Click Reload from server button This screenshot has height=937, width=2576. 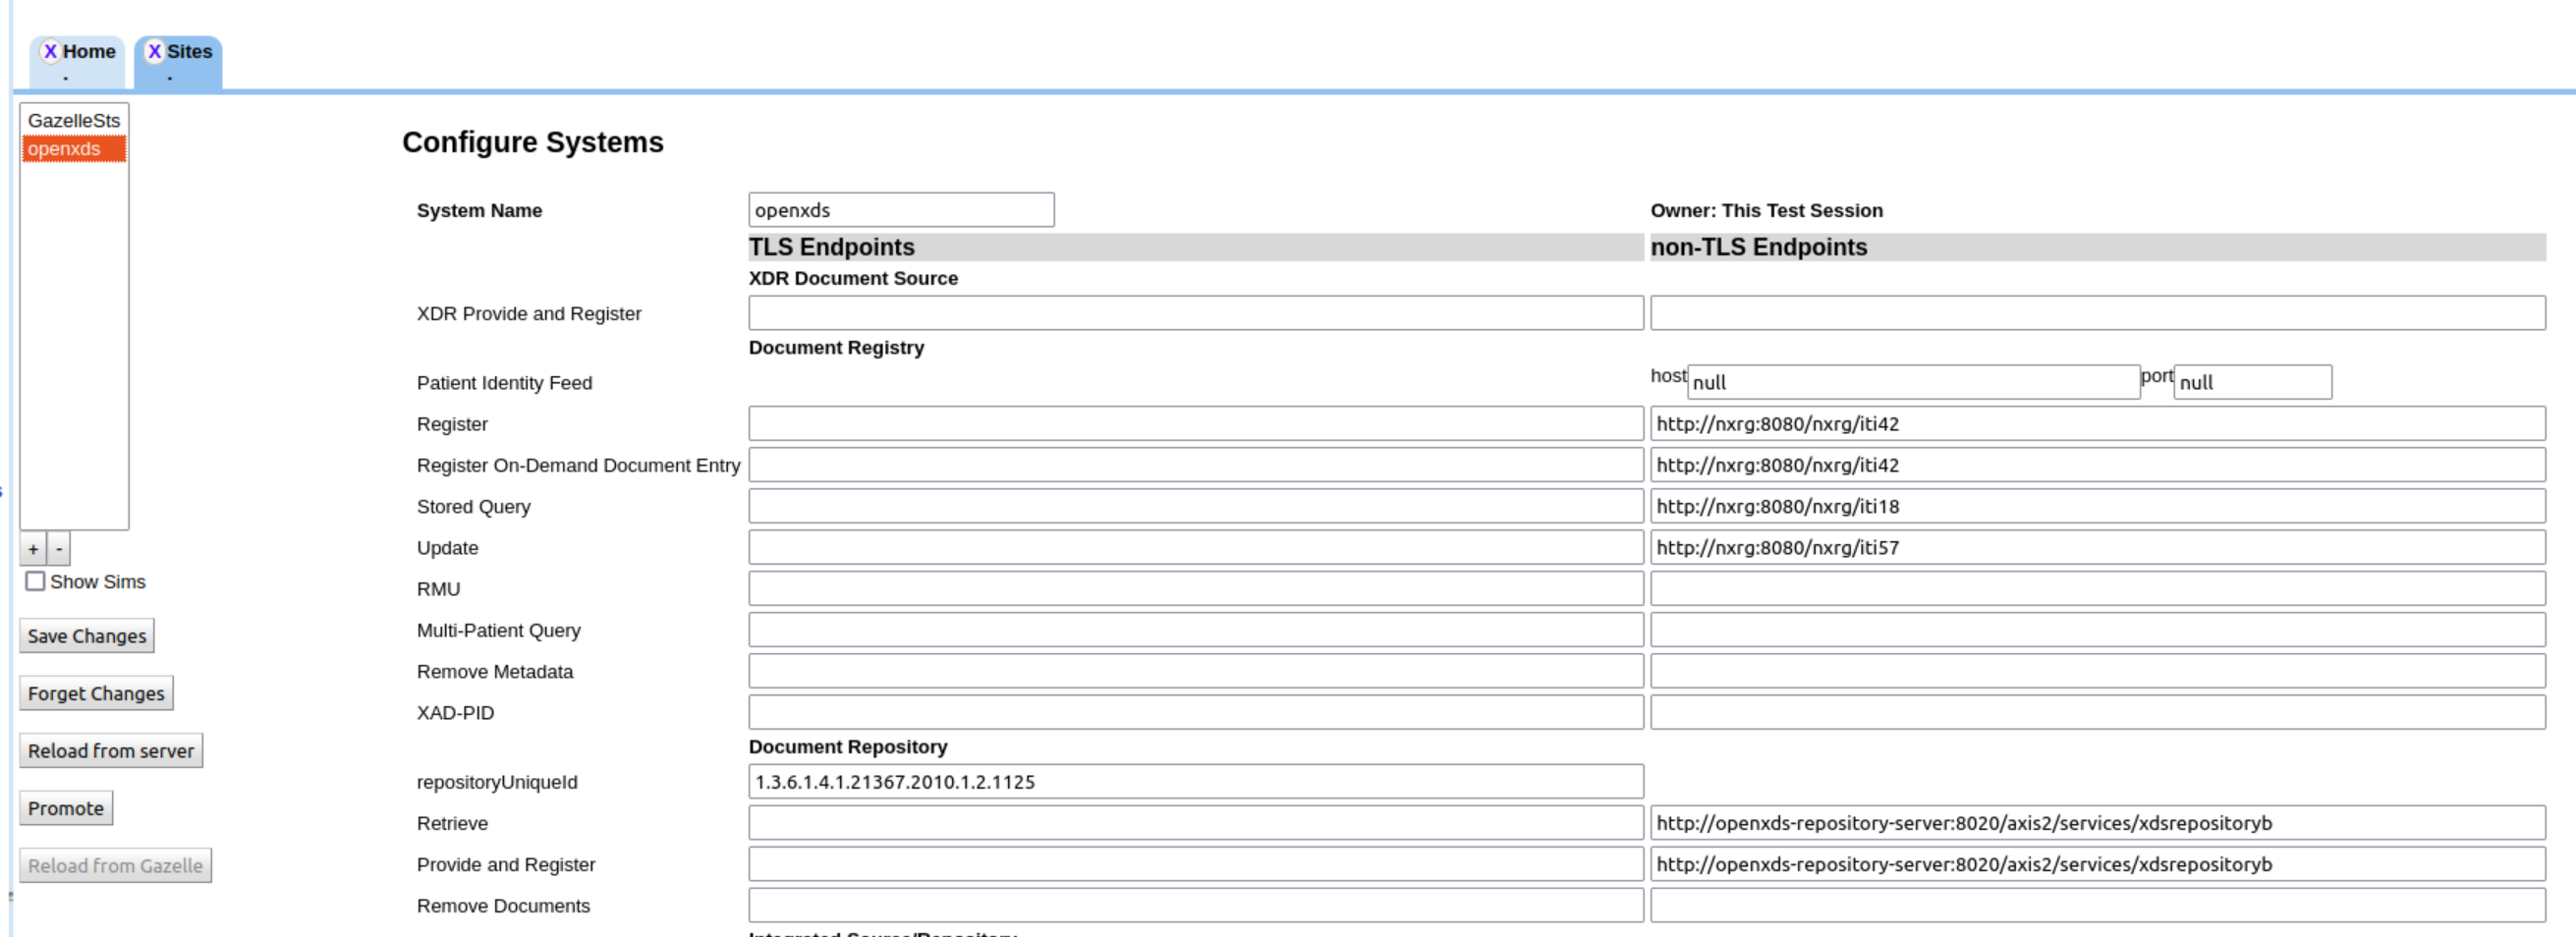(111, 751)
